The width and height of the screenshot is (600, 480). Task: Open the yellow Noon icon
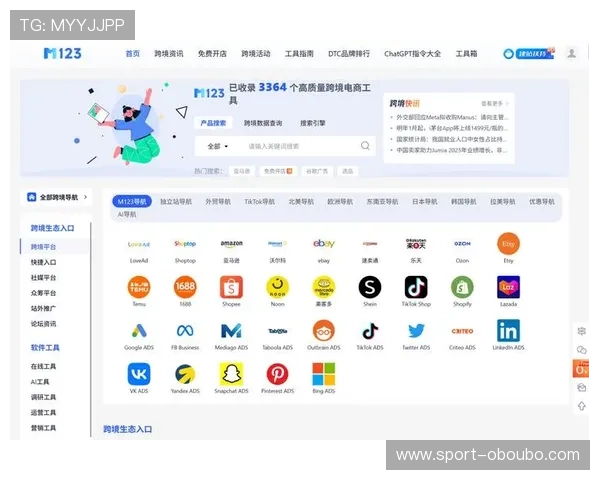277,287
